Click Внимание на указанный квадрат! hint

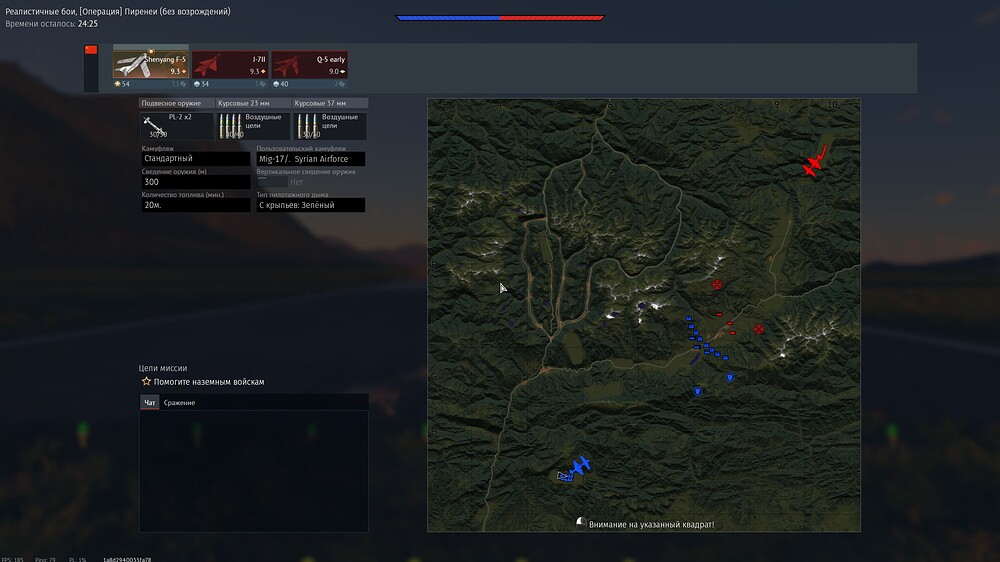pyautogui.click(x=651, y=524)
